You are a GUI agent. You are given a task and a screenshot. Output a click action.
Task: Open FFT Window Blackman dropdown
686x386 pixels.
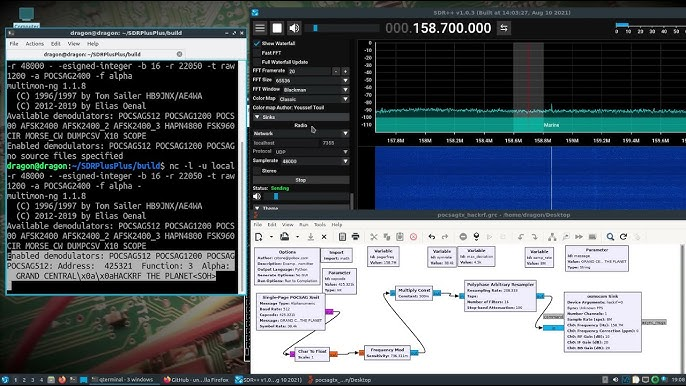[315, 90]
